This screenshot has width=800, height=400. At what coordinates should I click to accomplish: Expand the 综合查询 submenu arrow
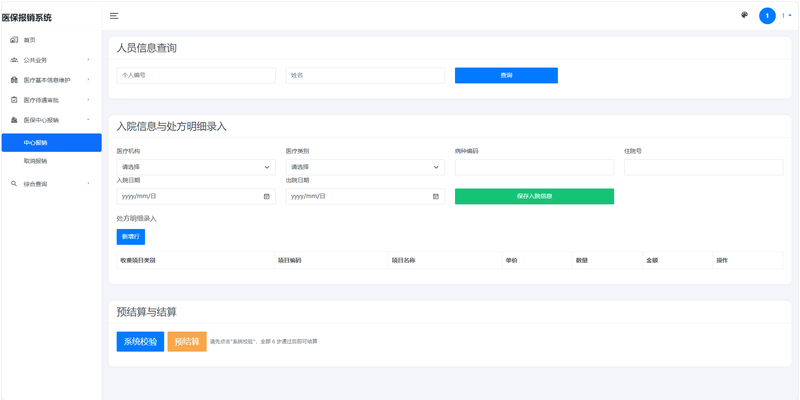[x=88, y=184]
